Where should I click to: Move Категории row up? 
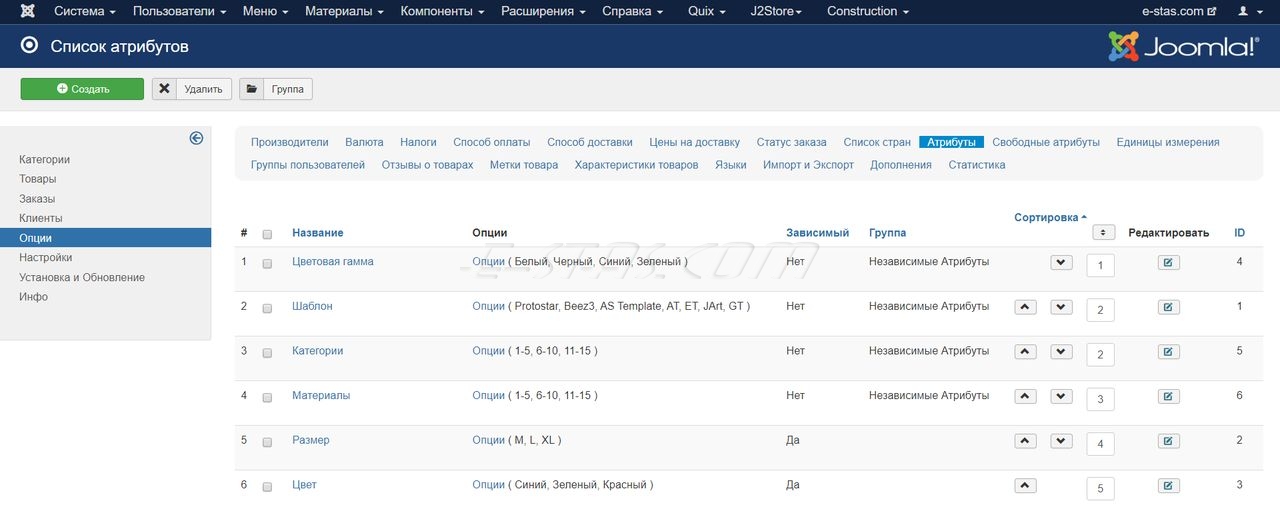coord(1025,352)
